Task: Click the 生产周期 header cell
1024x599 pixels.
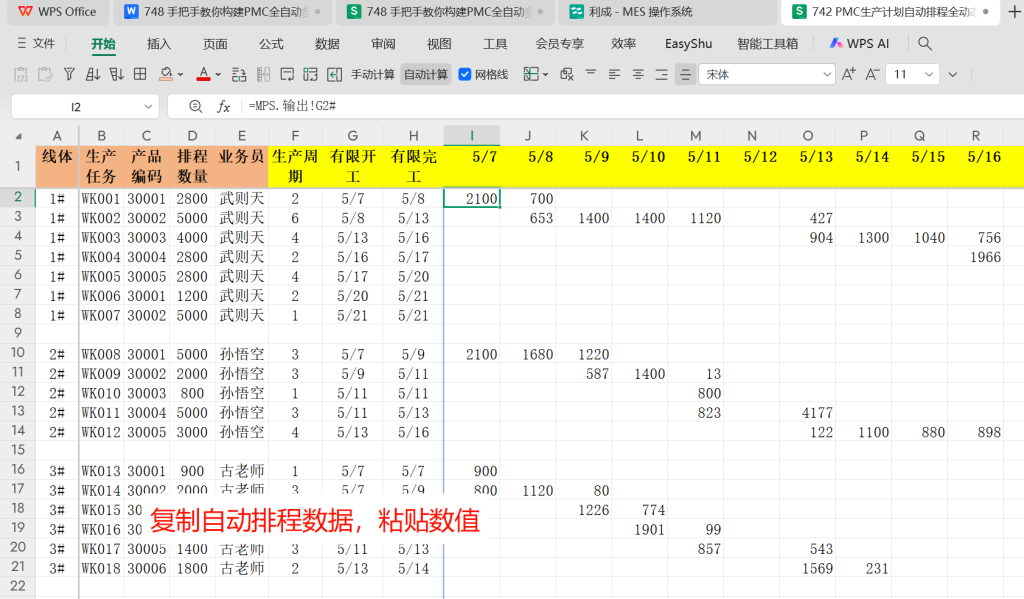Action: pos(295,166)
